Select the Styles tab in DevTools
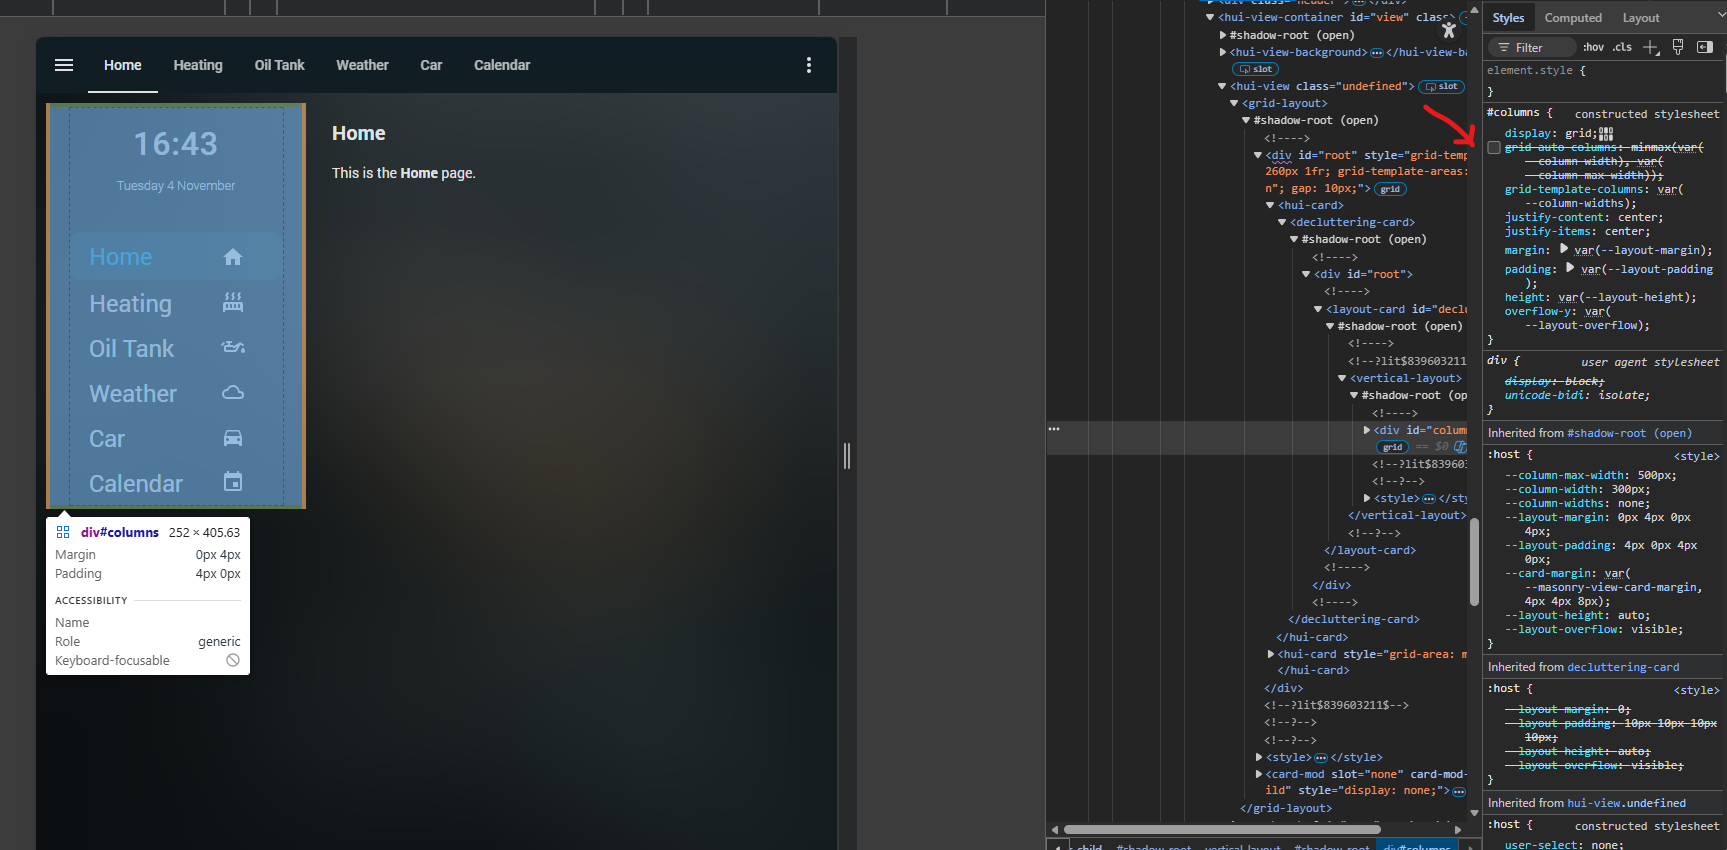Screen dimensions: 1727x850 [1508, 18]
